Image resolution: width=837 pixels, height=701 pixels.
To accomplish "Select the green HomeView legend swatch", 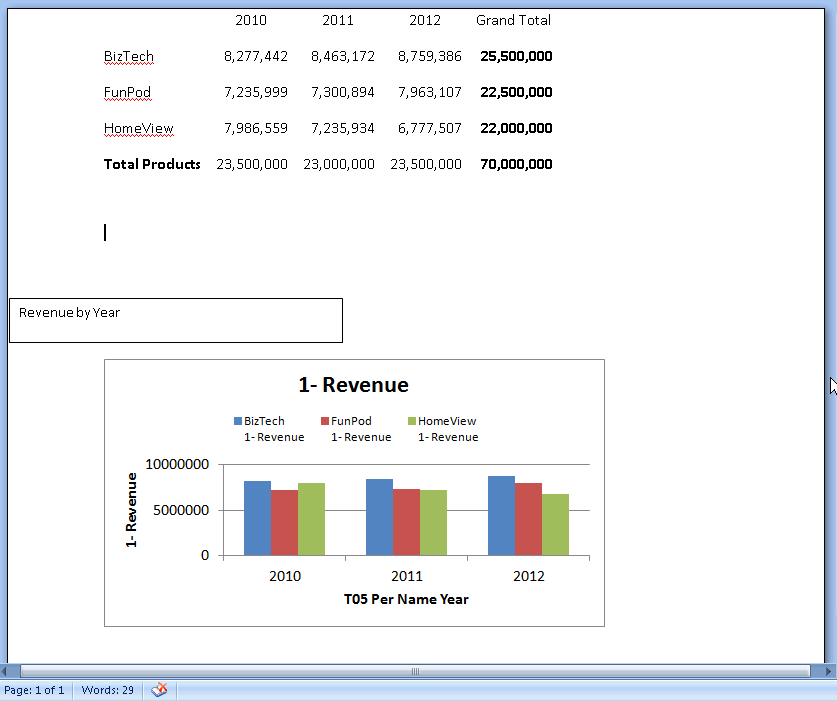I will pos(412,422).
